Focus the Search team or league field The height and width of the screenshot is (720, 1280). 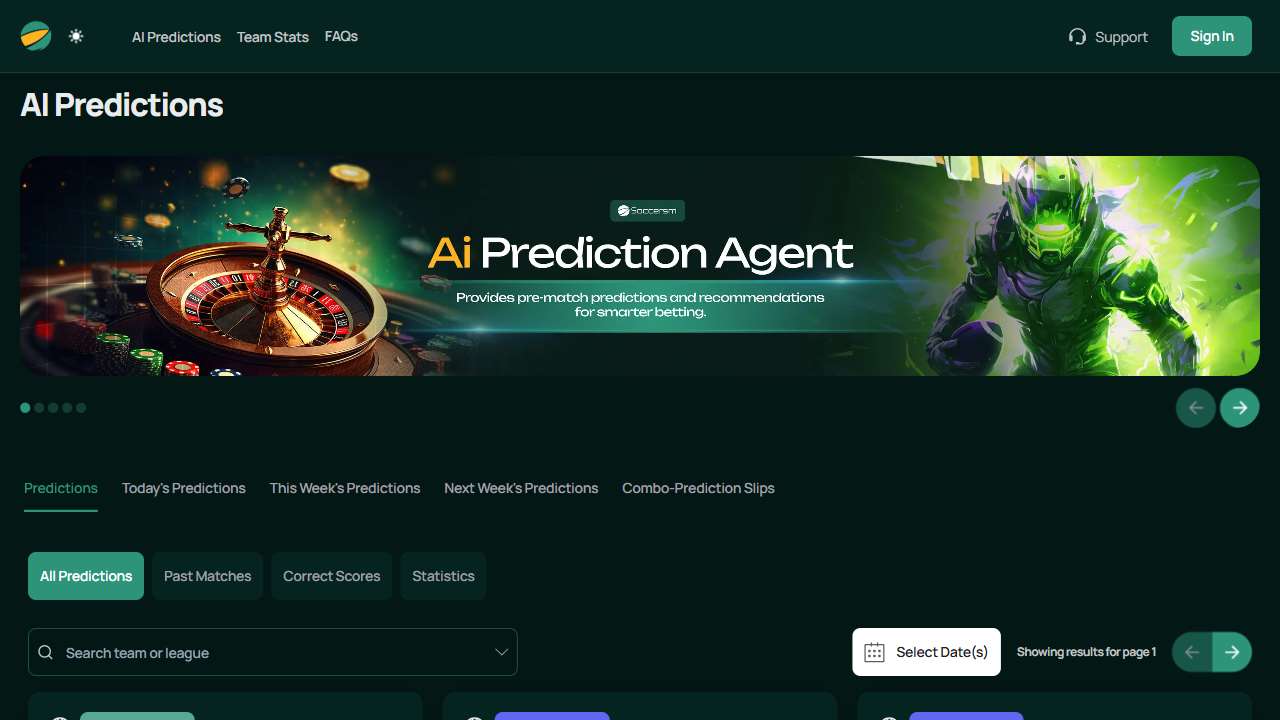[x=273, y=652]
